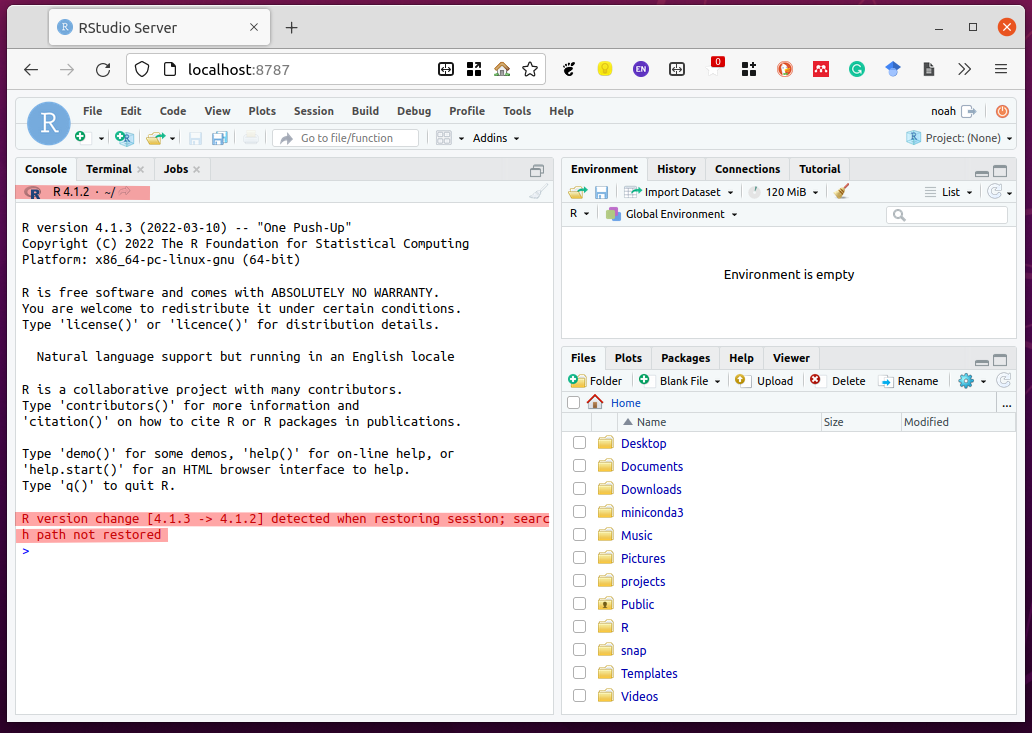The width and height of the screenshot is (1032, 733).
Task: Open the browse path ellipsis button
Action: click(1006, 403)
